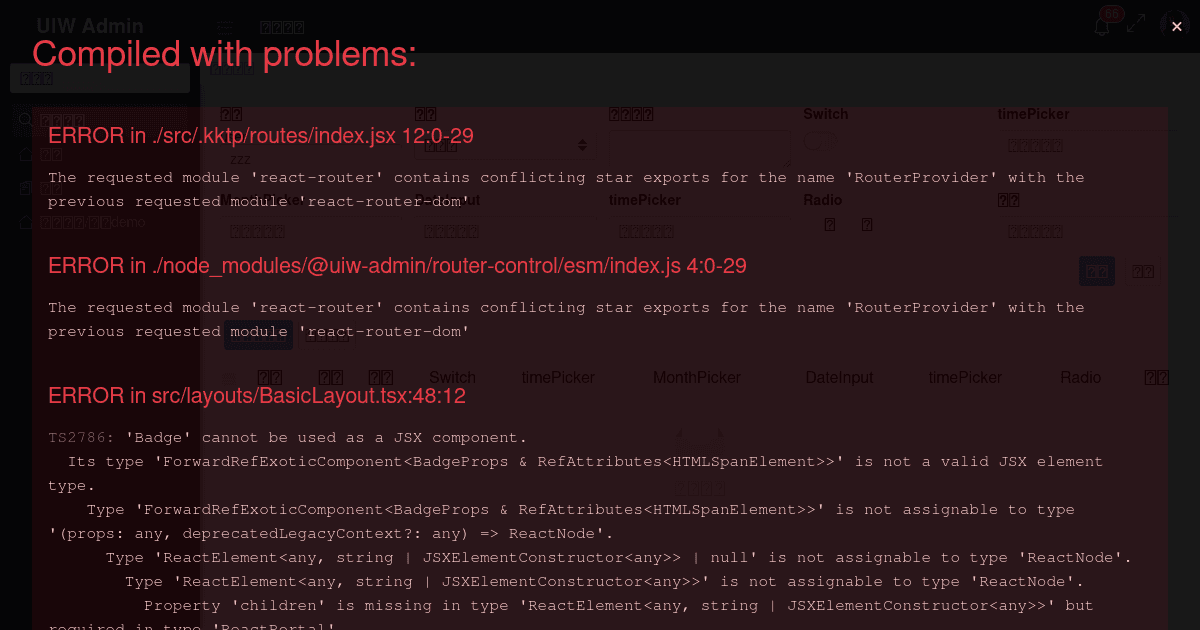The height and width of the screenshot is (630, 1200).
Task: Click the document icon in the sidebar navigation
Action: tap(25, 188)
